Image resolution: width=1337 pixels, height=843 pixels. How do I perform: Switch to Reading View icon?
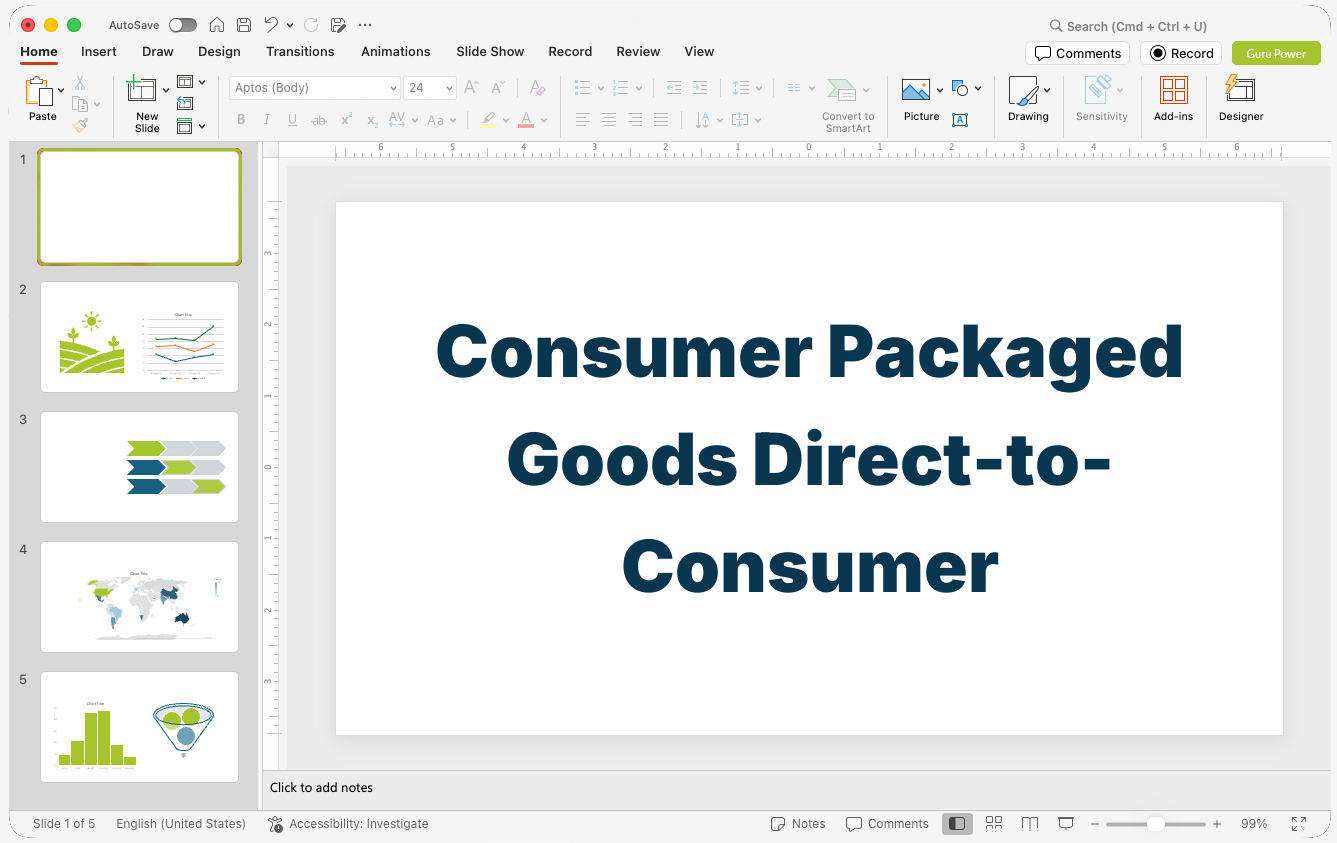1030,823
